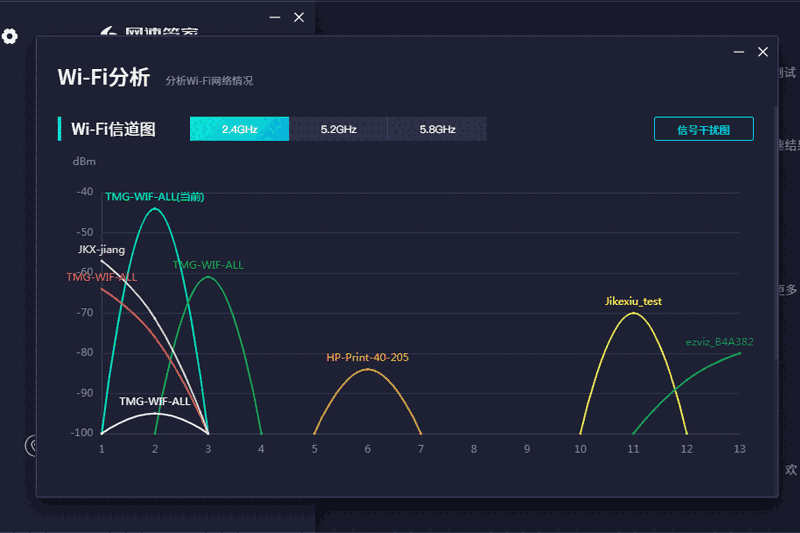This screenshot has width=800, height=533.
Task: Click the Wi-Fi信道图 section heading
Action: click(x=112, y=129)
